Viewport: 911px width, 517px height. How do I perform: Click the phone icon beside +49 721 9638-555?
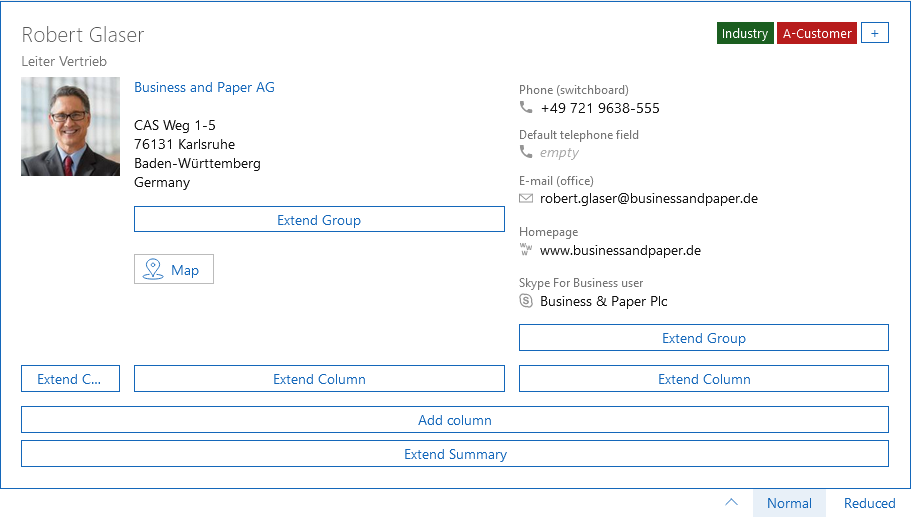[x=526, y=108]
